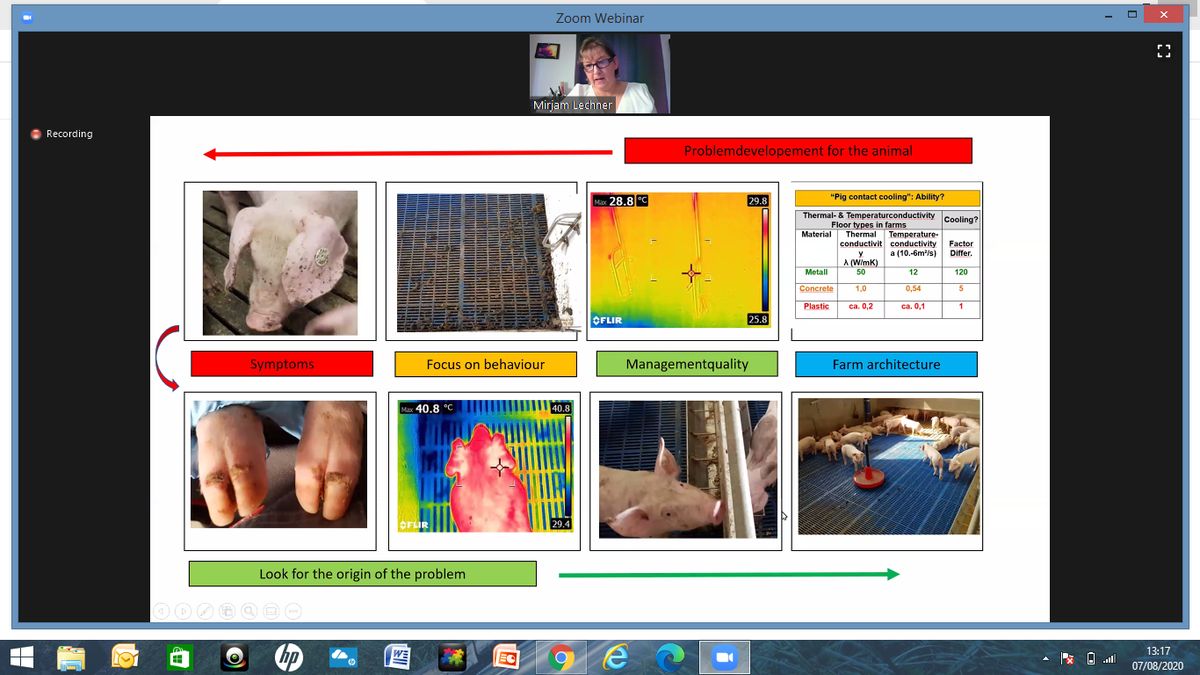Click the 'Problemdevelopement for the animal' red banner
Screen dimensions: 1200x675
(x=798, y=151)
